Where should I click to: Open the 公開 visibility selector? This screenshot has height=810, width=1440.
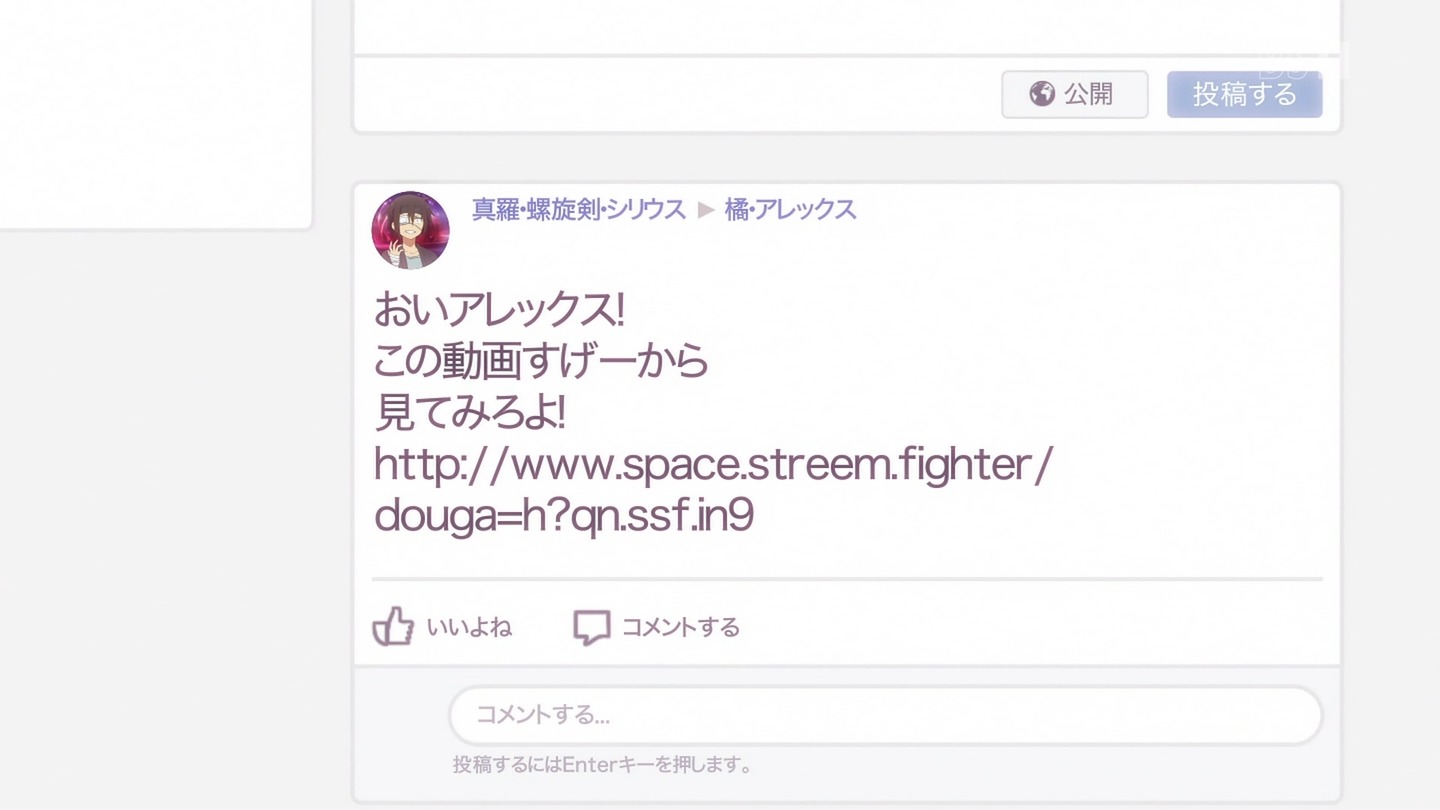tap(1075, 94)
